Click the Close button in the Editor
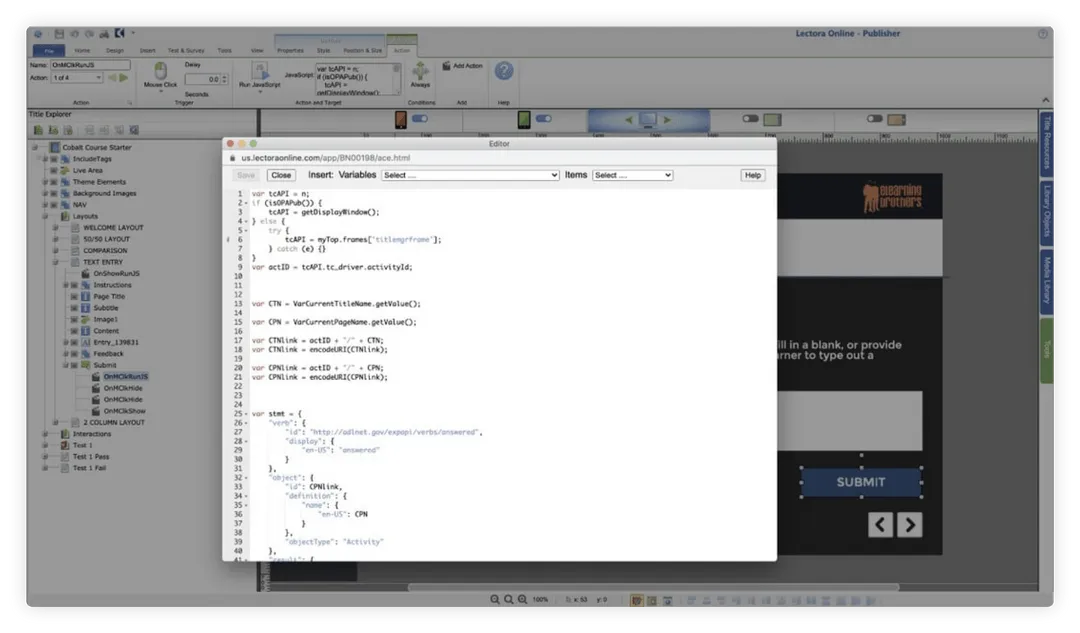This screenshot has width=1080, height=633. pos(281,174)
